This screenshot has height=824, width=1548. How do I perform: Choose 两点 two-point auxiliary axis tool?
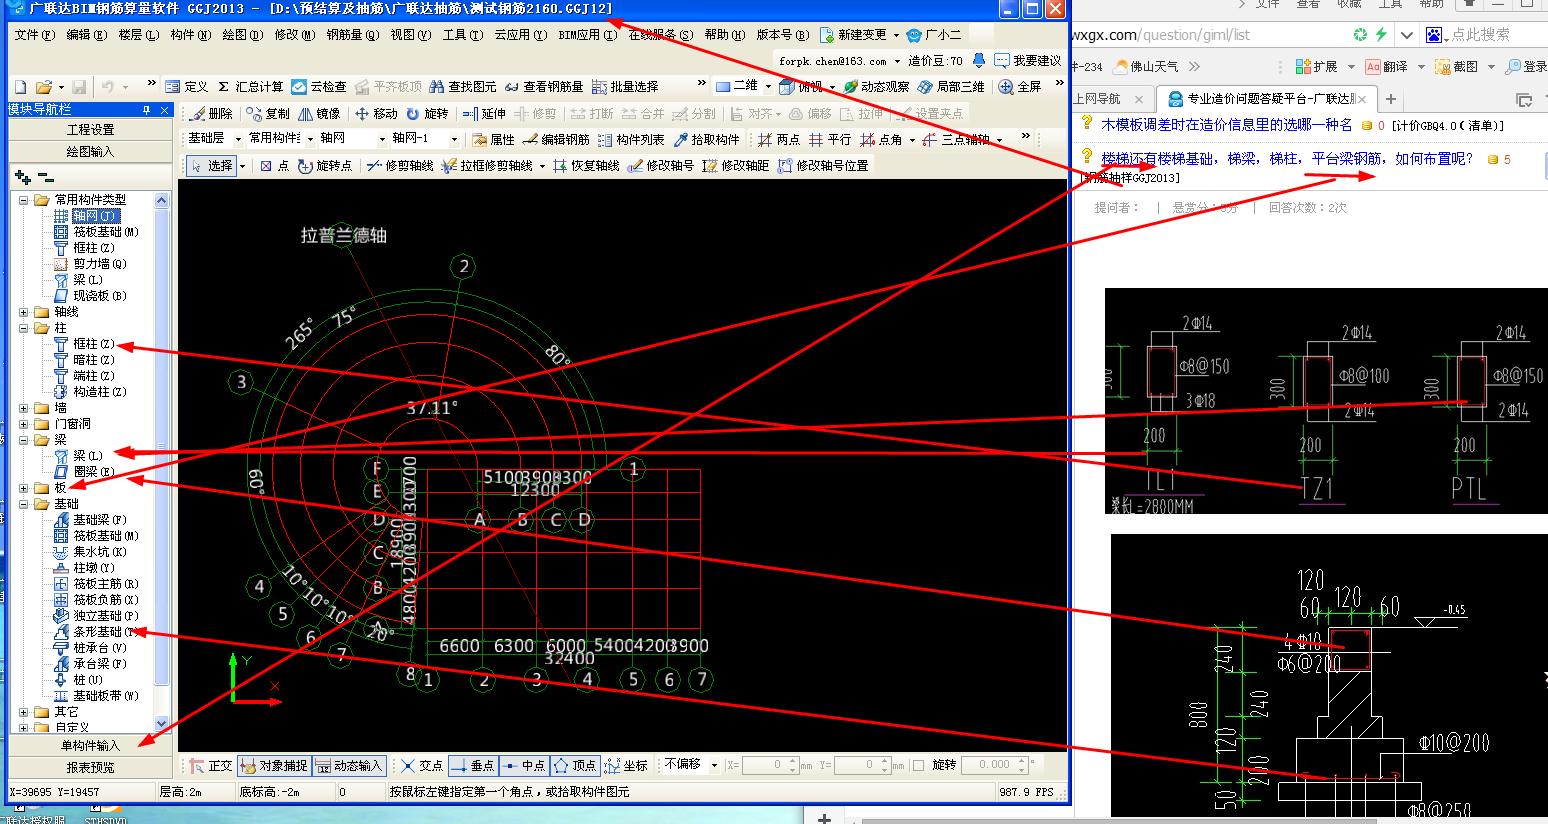779,140
